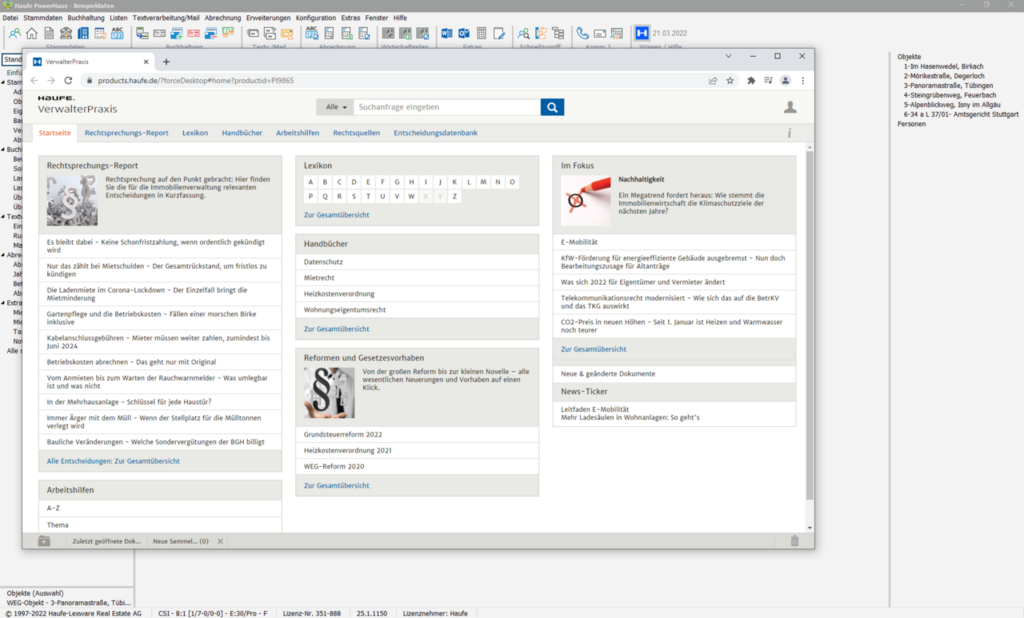The image size is (1024, 618).
Task: Click the tab search chevron in browser titlebar
Action: click(x=728, y=56)
